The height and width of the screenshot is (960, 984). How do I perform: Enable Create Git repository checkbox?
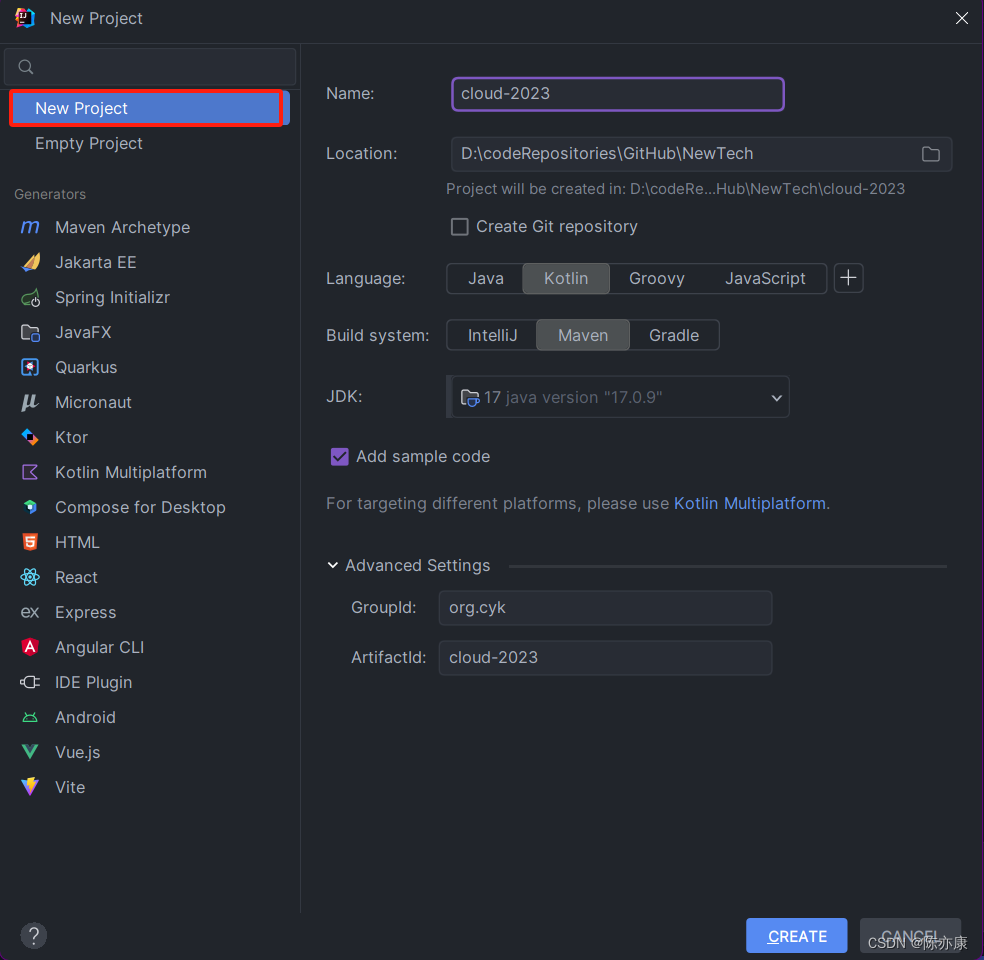pyautogui.click(x=460, y=227)
